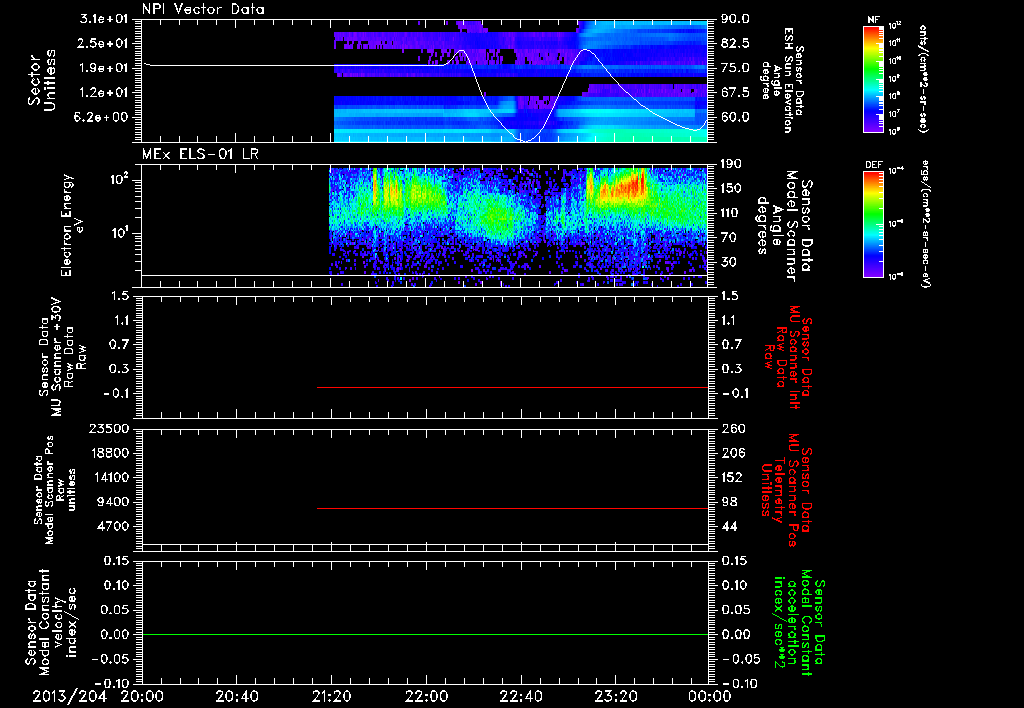Click the 3.1e+01 sector tick value
Viewport: 1024px width, 708px height.
(106, 19)
